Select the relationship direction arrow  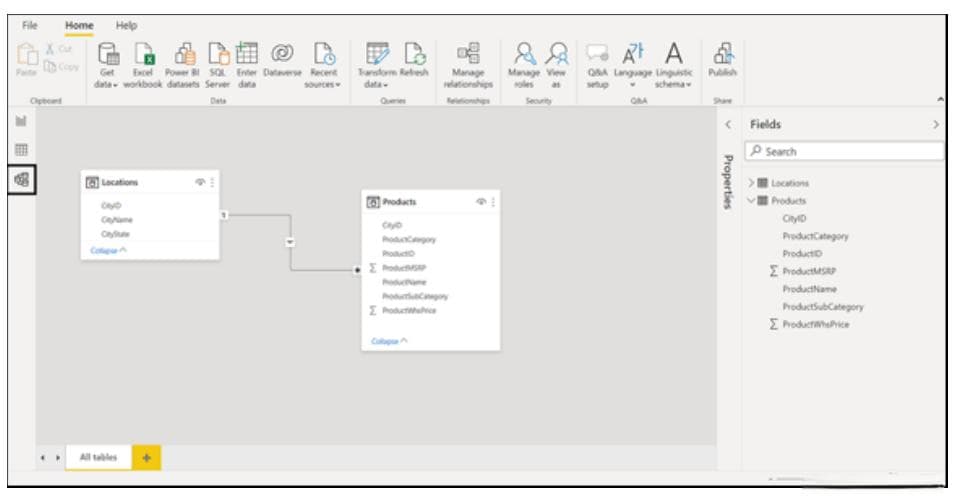tap(290, 242)
